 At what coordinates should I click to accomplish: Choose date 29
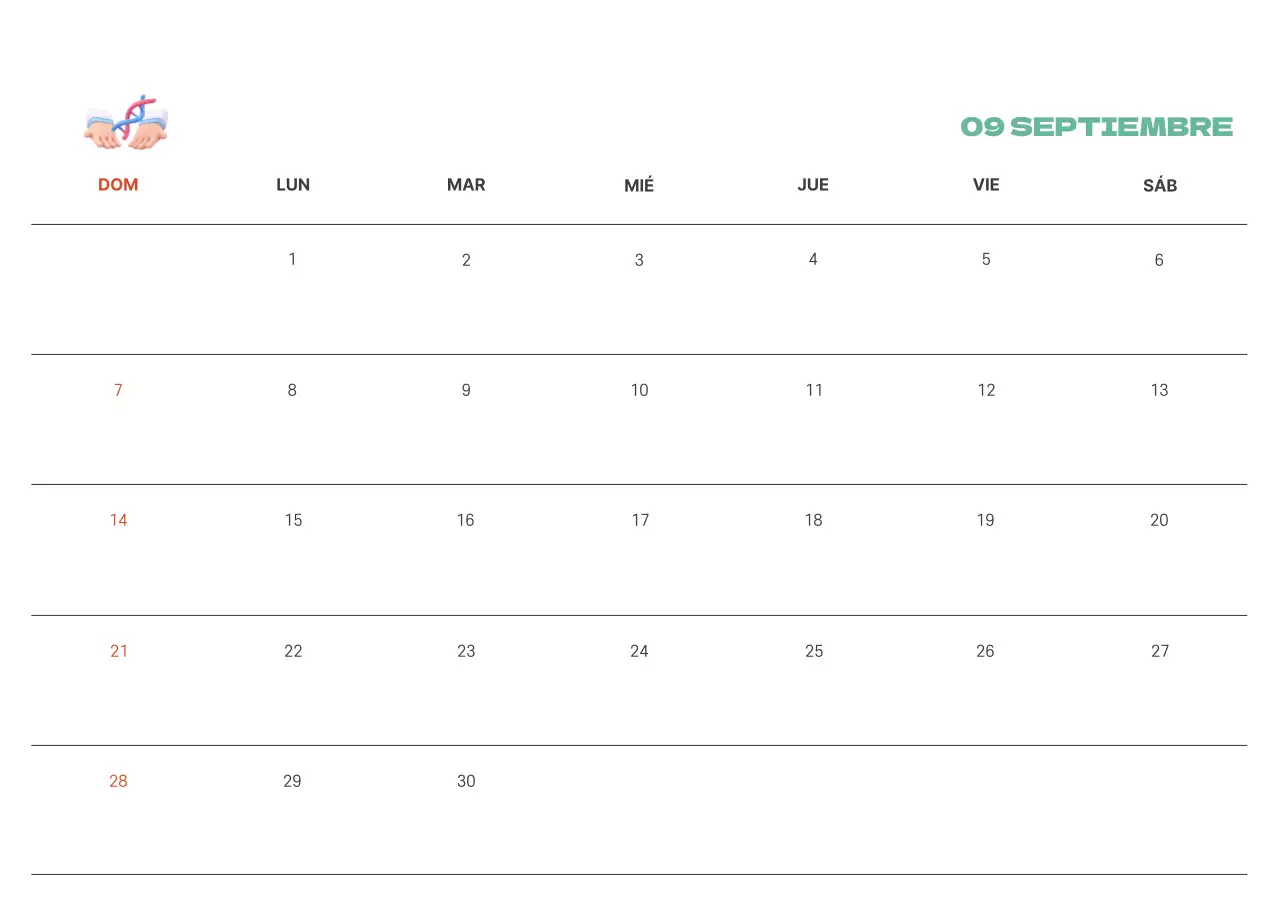point(292,781)
